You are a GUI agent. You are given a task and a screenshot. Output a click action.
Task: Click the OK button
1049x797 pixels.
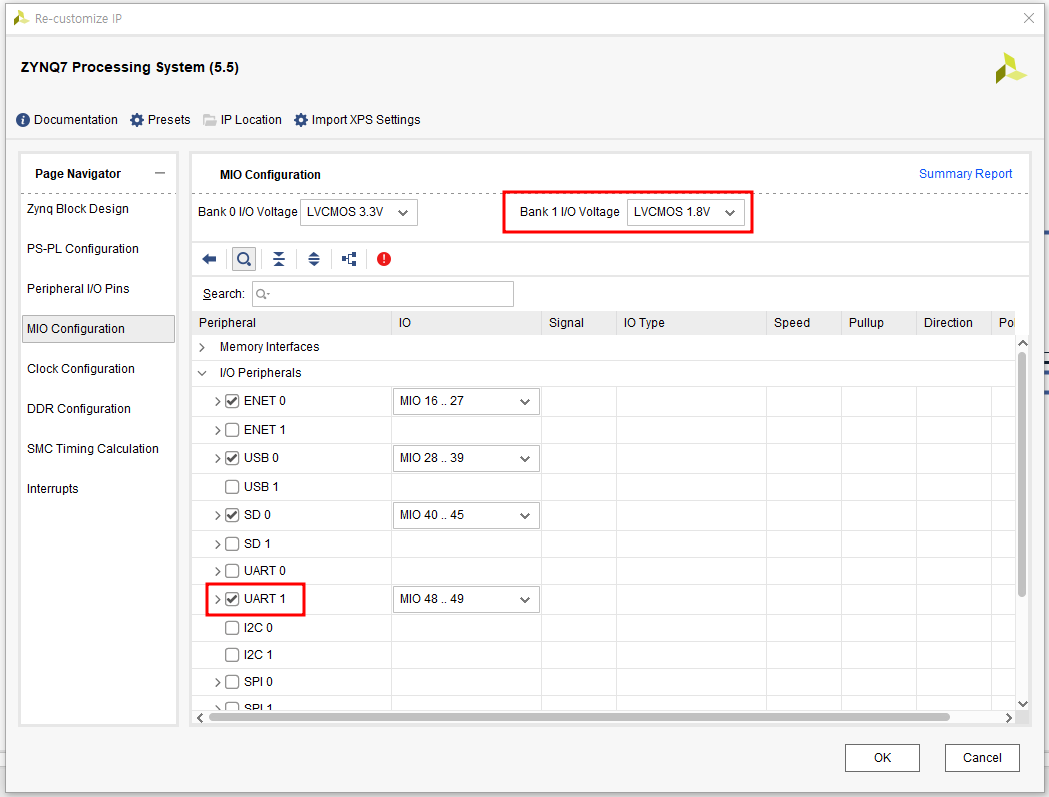coord(882,758)
